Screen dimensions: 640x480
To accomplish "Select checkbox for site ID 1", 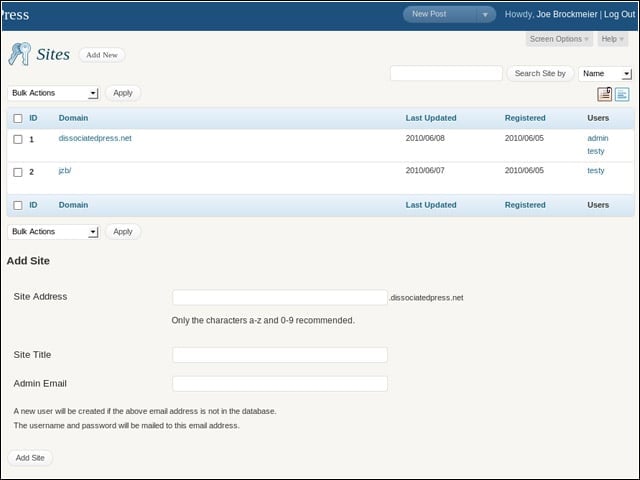I will pyautogui.click(x=18, y=140).
